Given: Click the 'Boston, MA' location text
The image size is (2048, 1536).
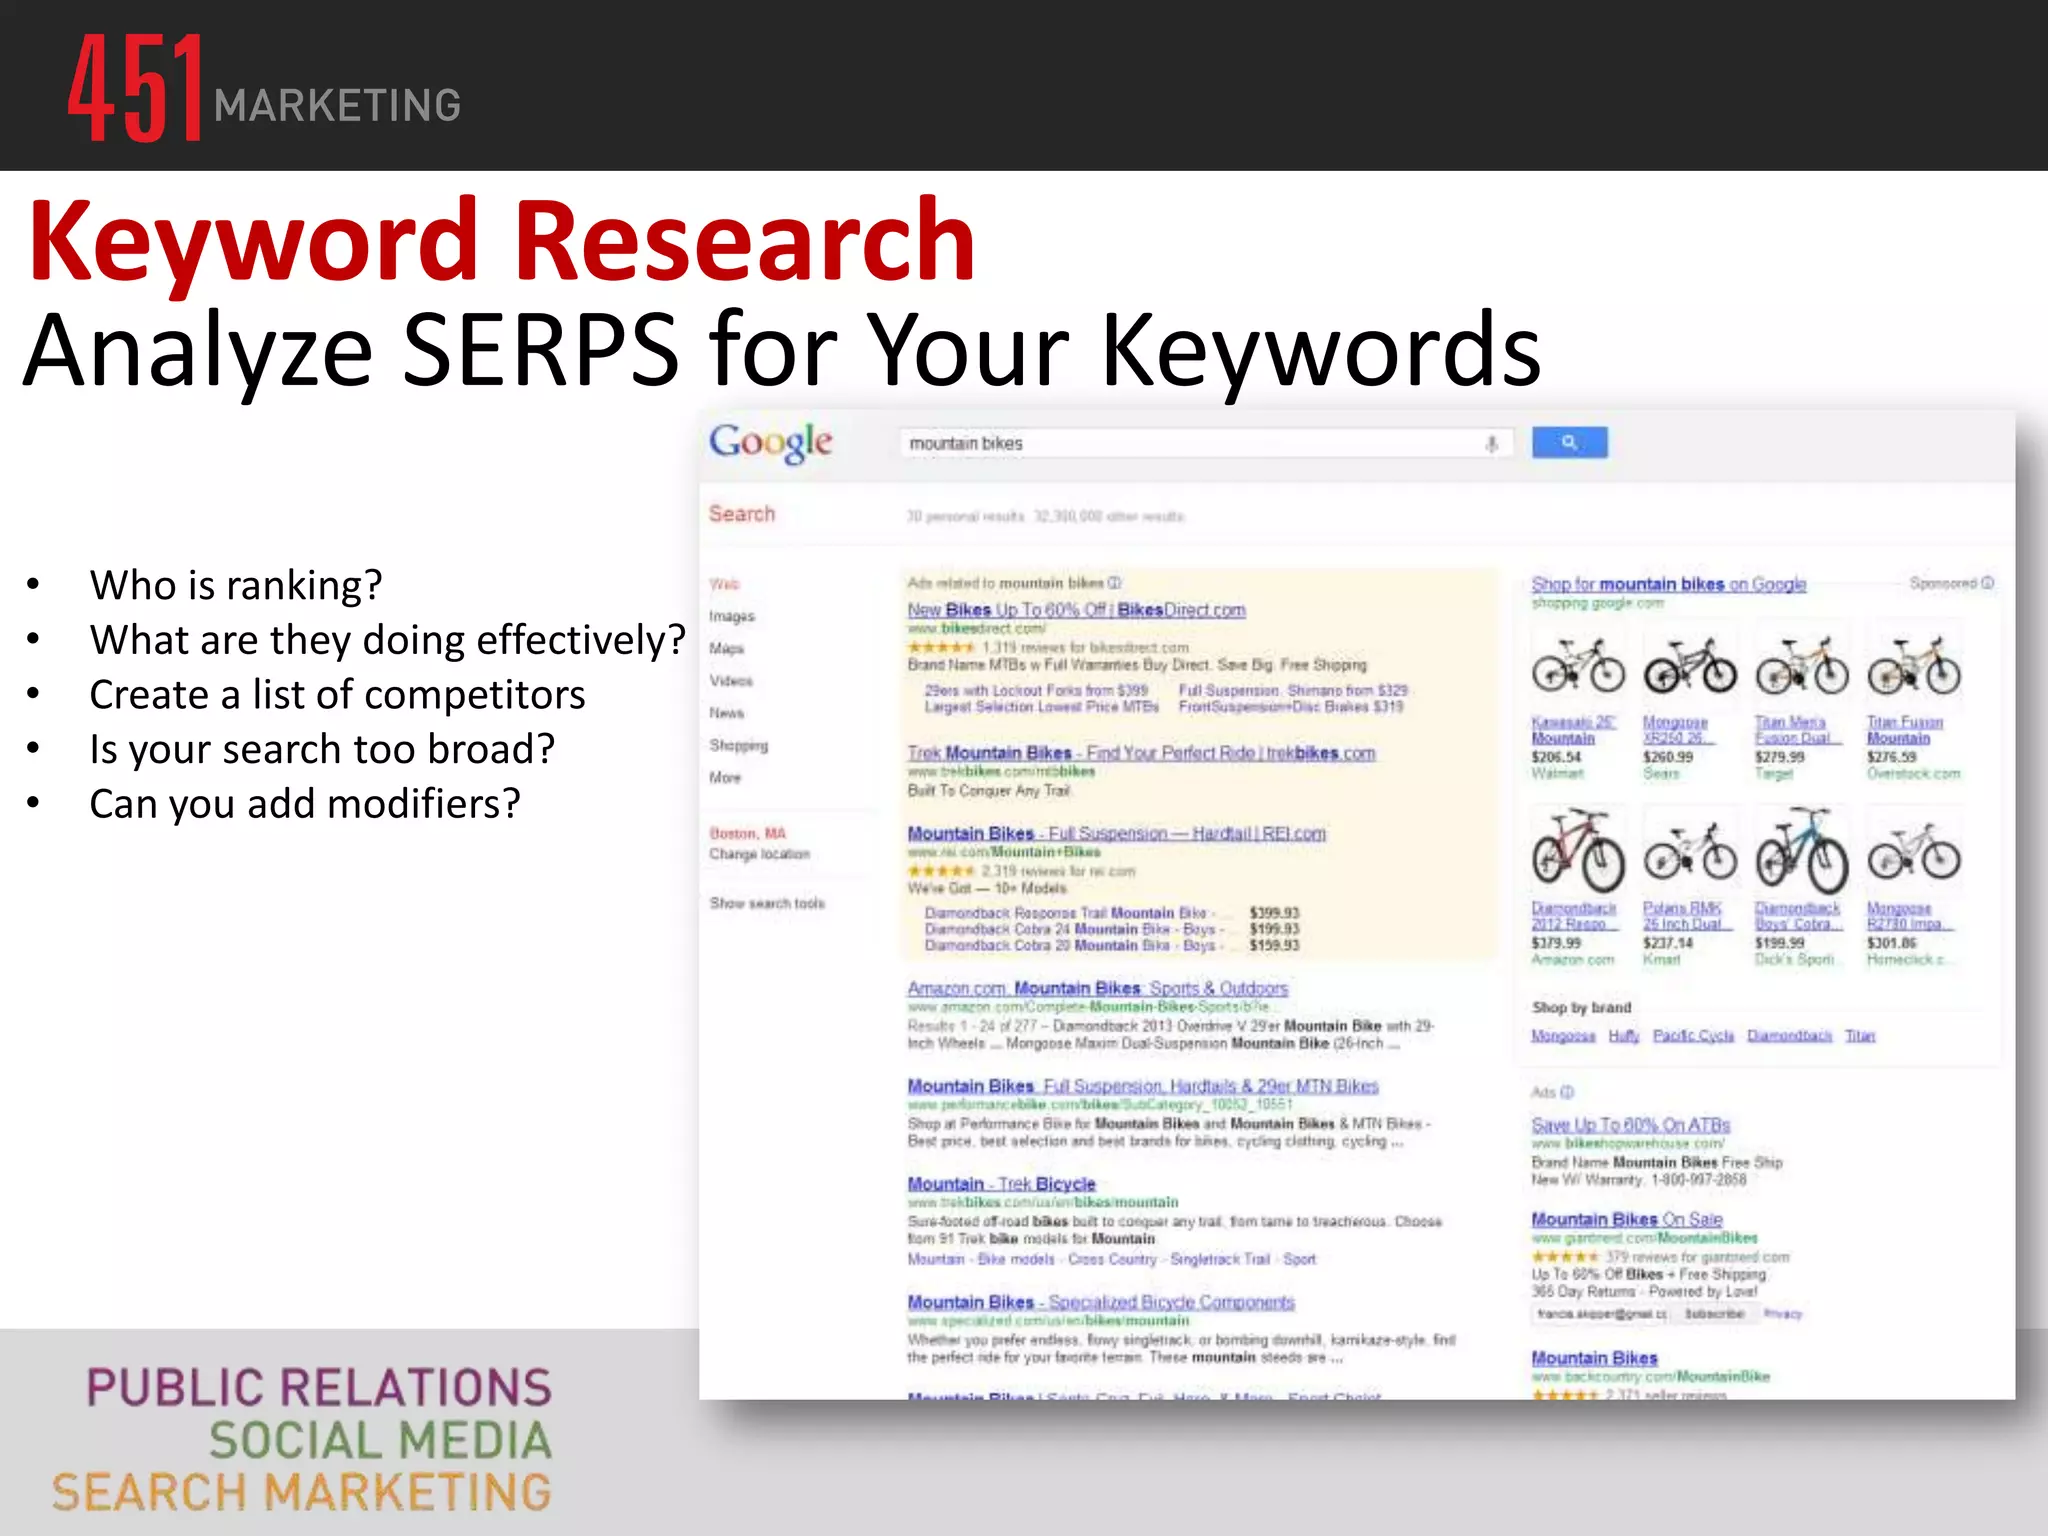Looking at the screenshot, I should click(x=747, y=833).
